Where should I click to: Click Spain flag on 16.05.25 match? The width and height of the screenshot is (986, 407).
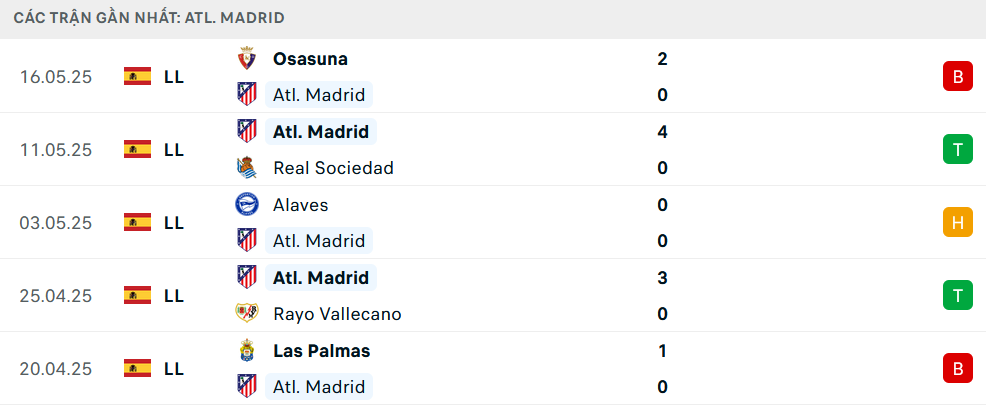tap(137, 76)
